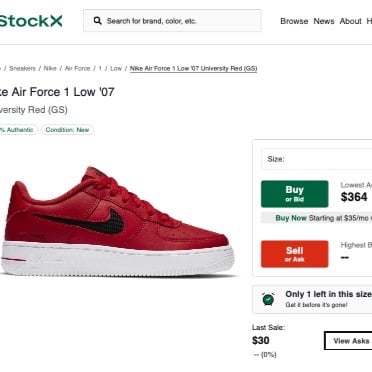Click the search magnifier icon

pyautogui.click(x=97, y=21)
